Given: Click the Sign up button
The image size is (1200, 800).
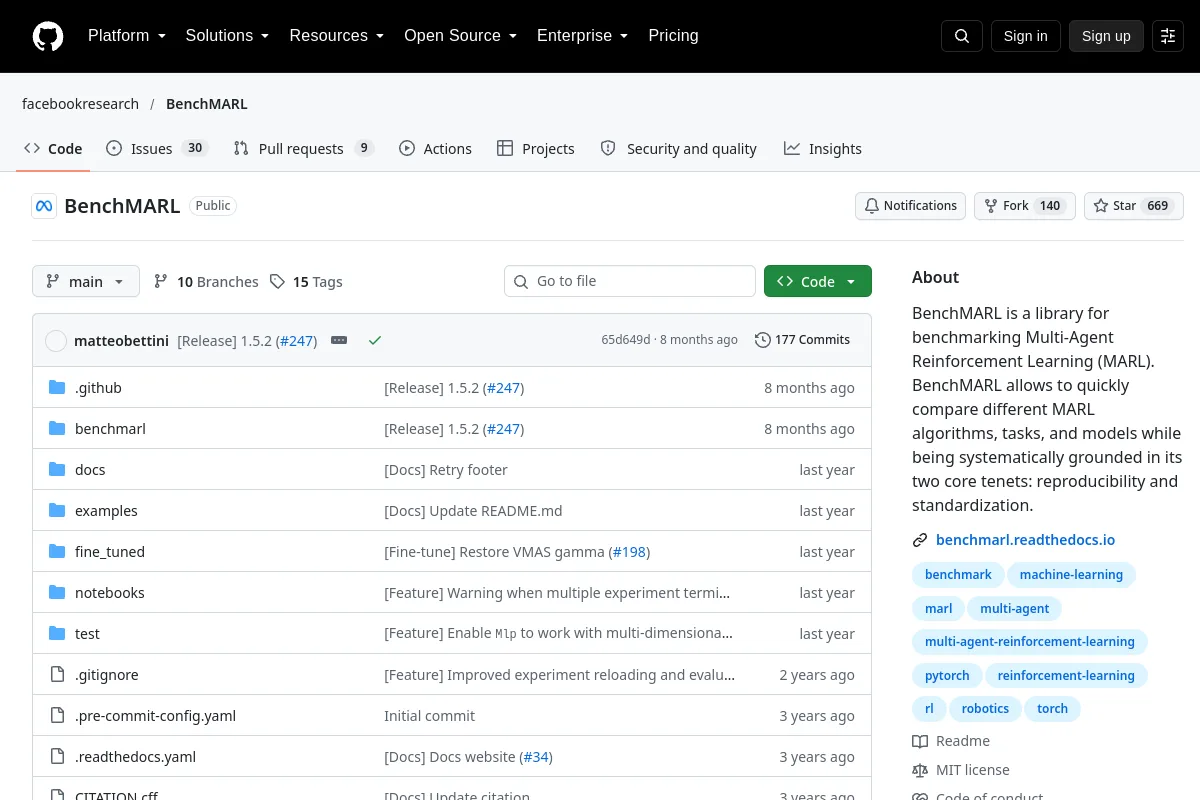Looking at the screenshot, I should (1106, 36).
